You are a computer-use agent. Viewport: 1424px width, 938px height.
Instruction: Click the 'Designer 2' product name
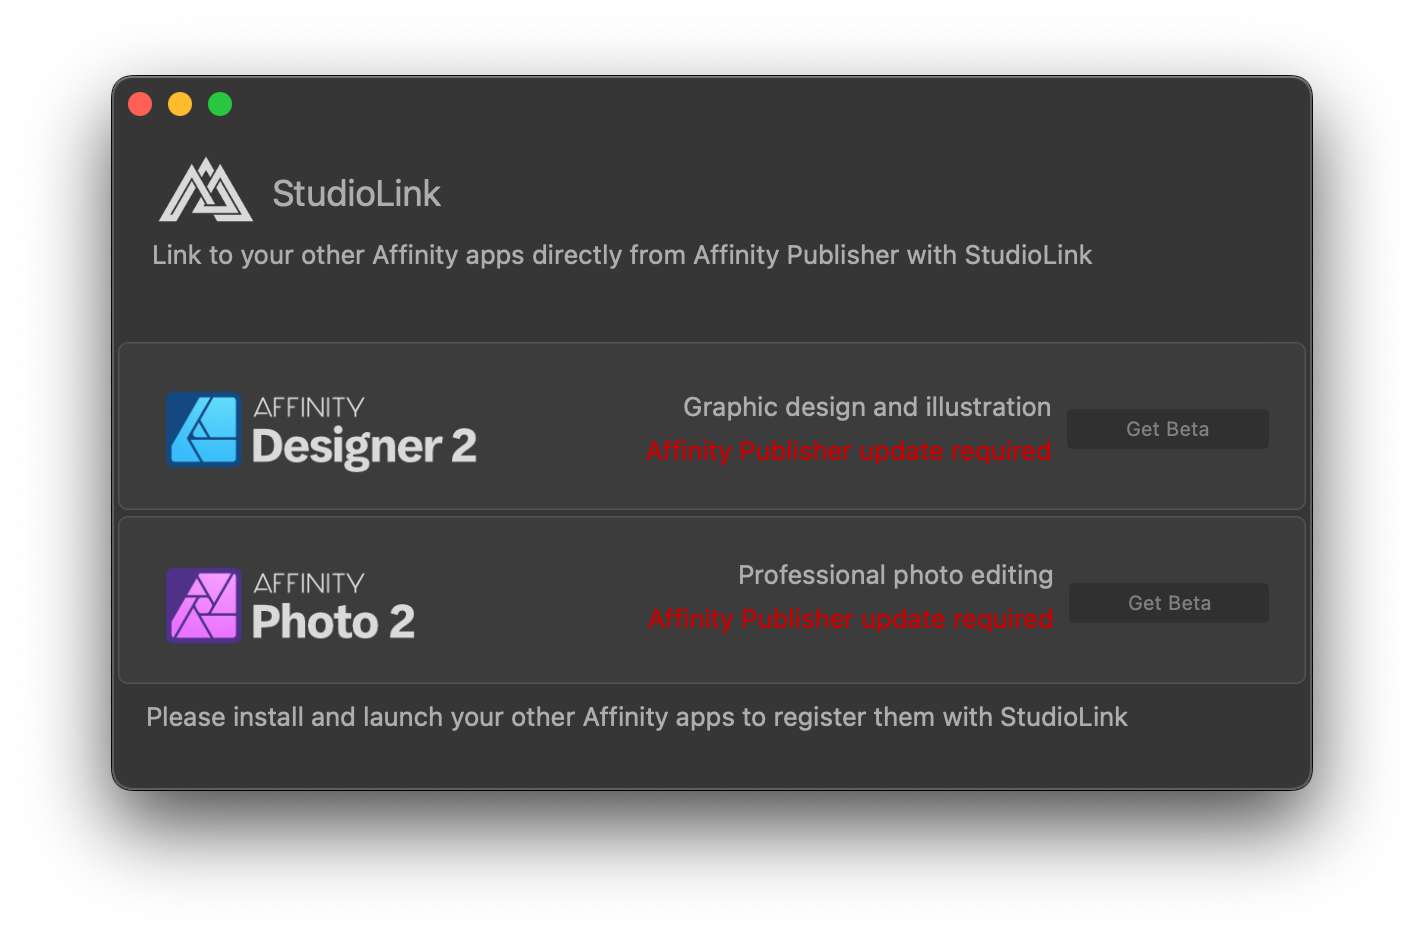coord(364,446)
